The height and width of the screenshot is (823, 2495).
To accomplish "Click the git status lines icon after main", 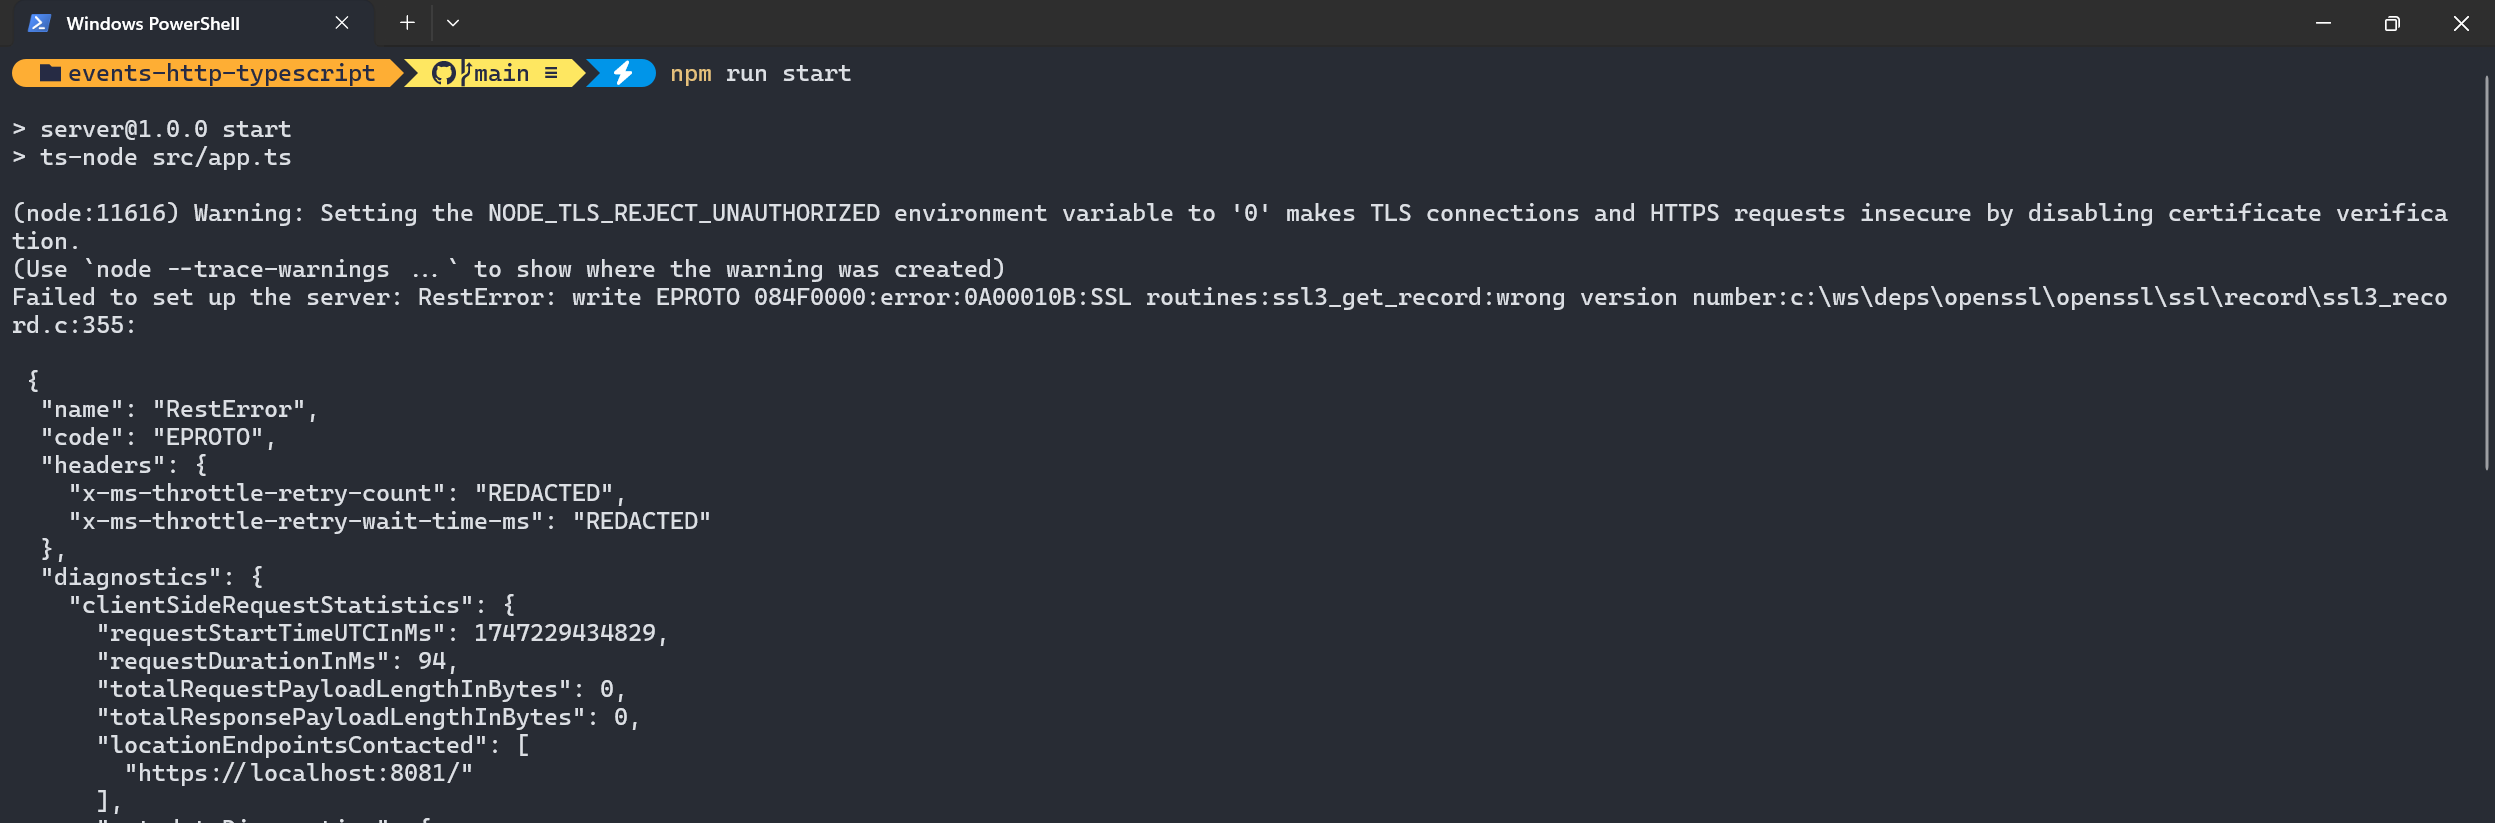I will [x=551, y=72].
